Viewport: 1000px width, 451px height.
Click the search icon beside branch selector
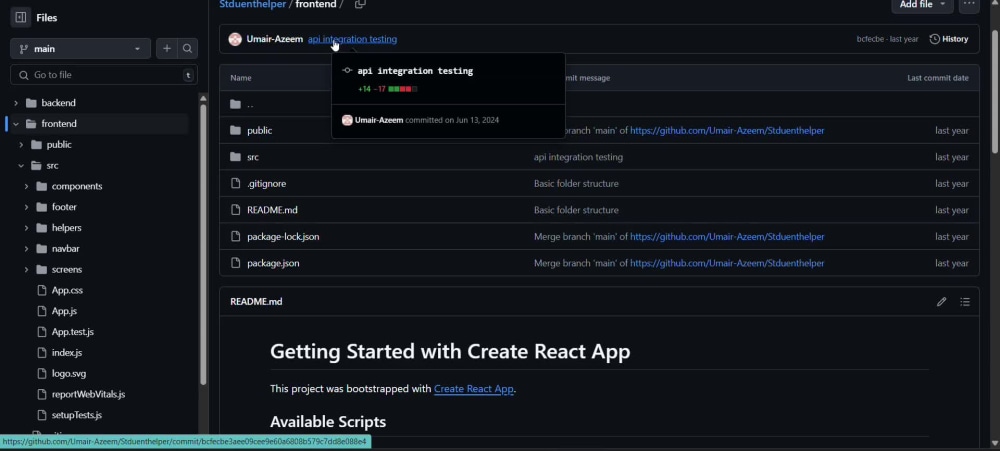coord(187,48)
